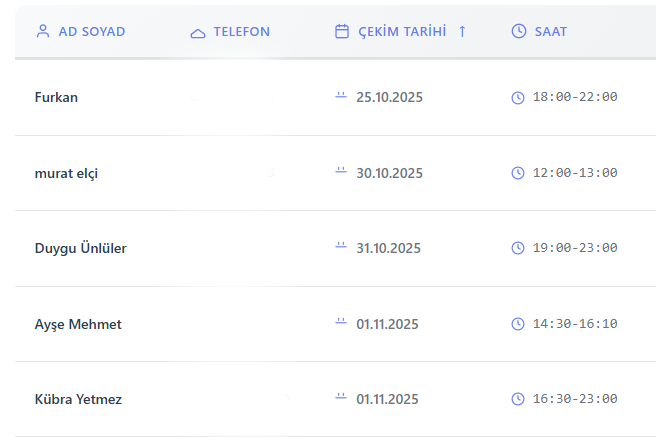
Task: Click the clock icon beside 18:00-22:00
Action: (518, 97)
